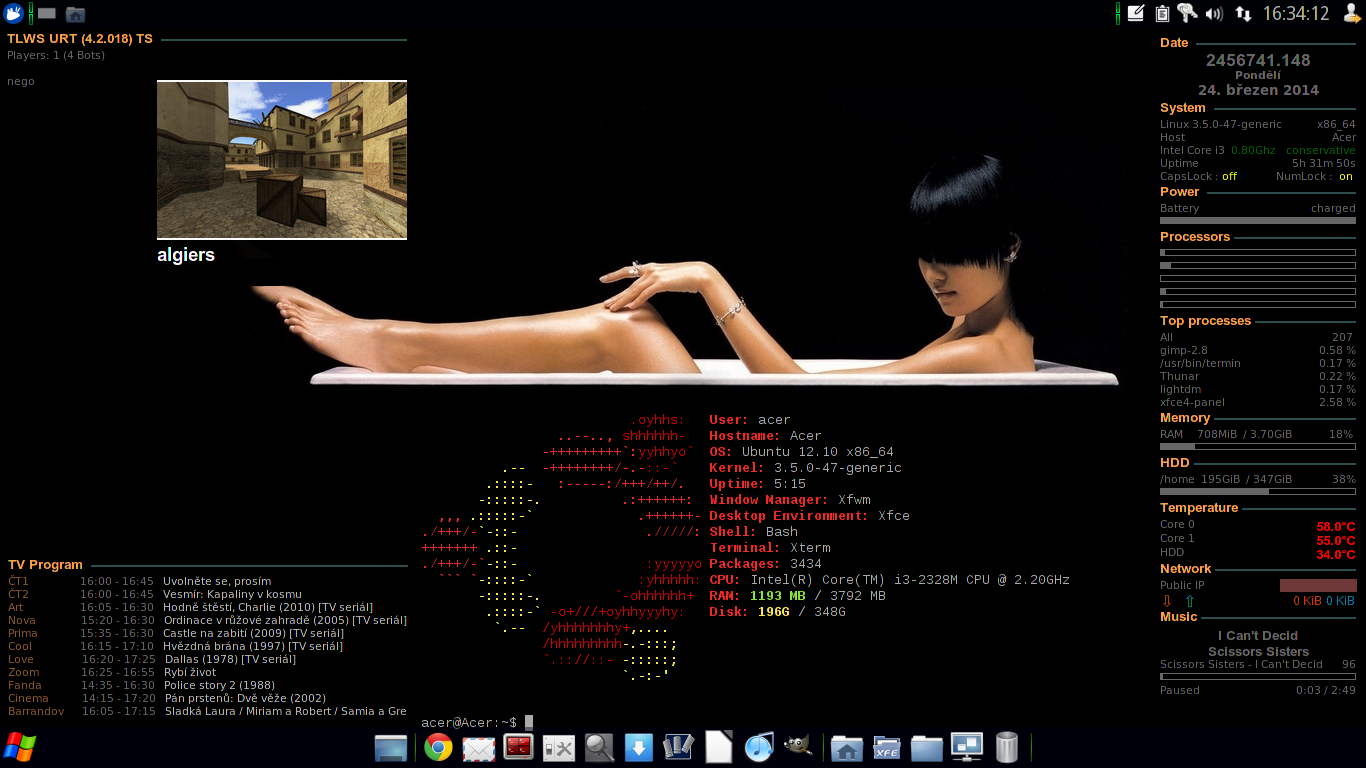The width and height of the screenshot is (1366, 768).
Task: Select 'Dallas (1978)' Love row
Action: coord(207,659)
